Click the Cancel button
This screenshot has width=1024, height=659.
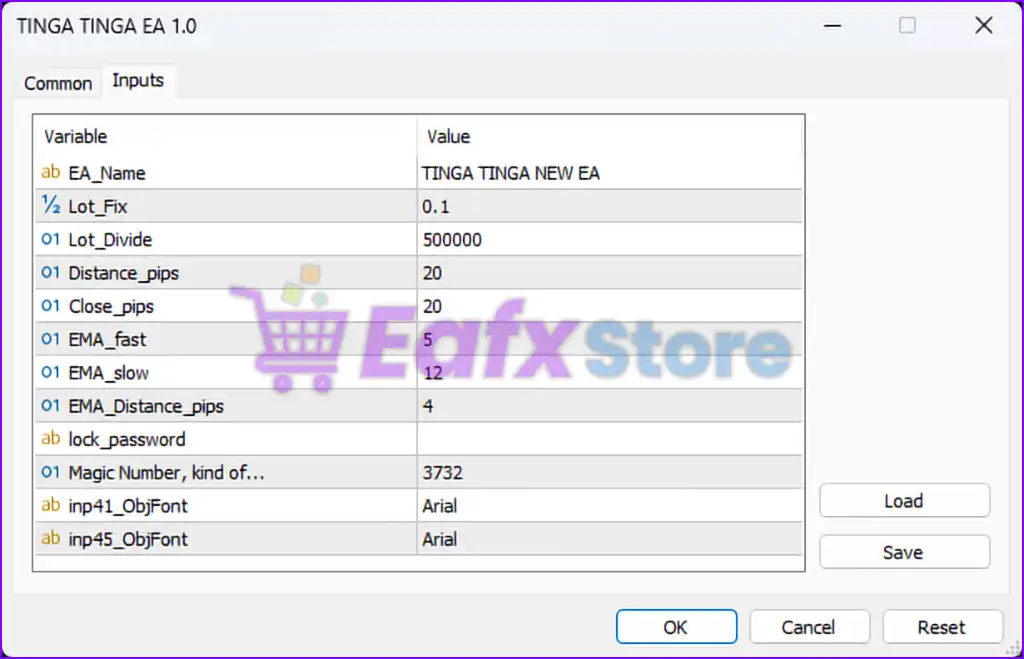click(808, 627)
